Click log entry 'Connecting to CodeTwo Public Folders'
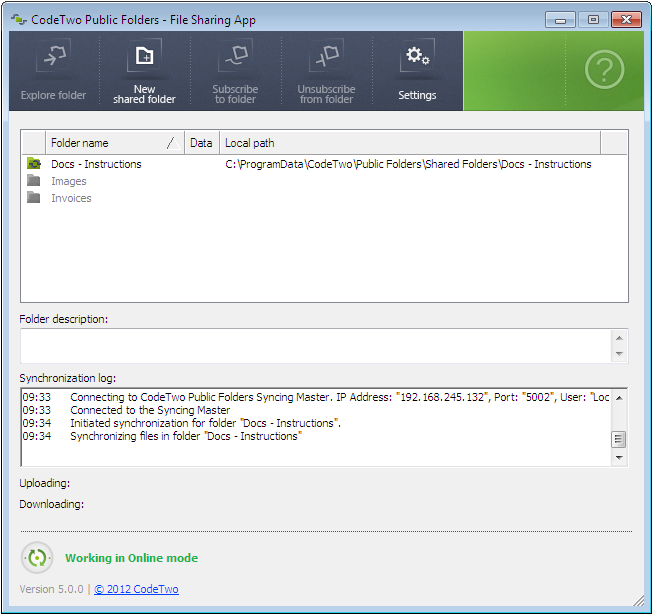653x615 pixels. 339,397
